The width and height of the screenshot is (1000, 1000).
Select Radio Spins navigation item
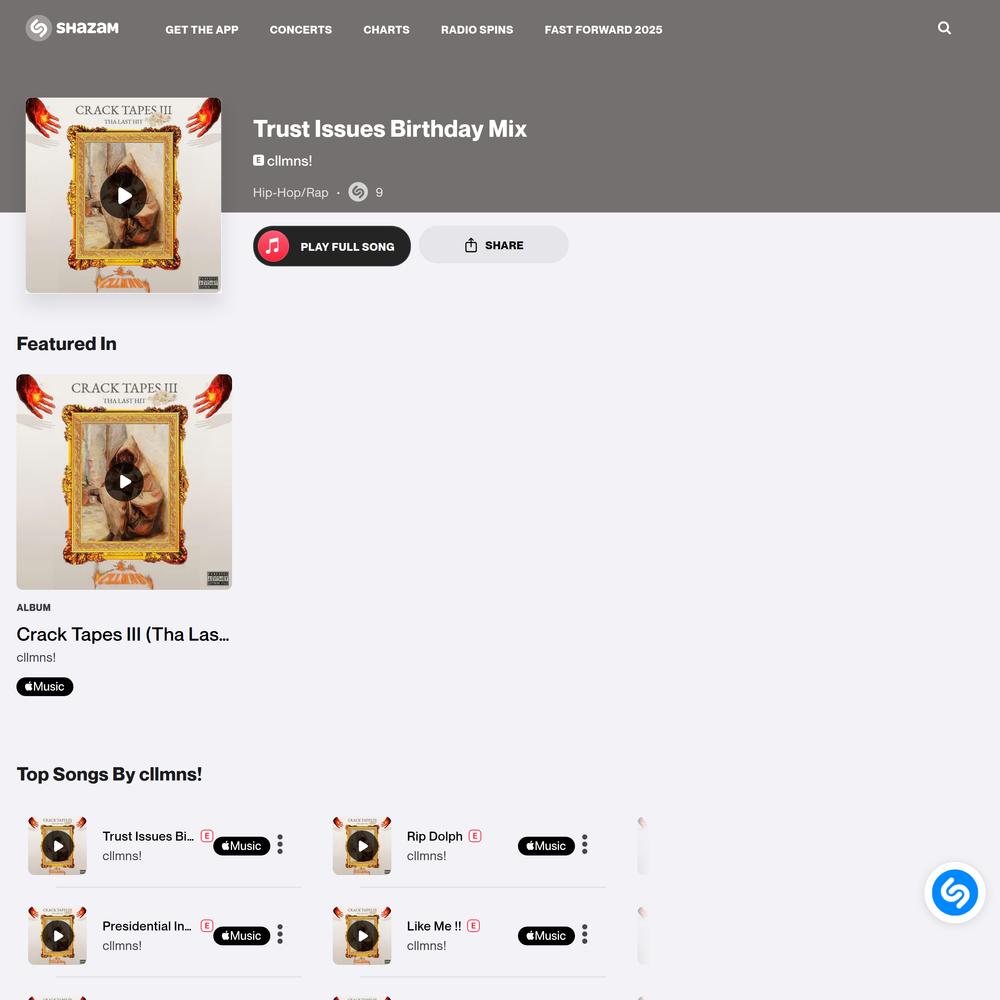tap(477, 29)
